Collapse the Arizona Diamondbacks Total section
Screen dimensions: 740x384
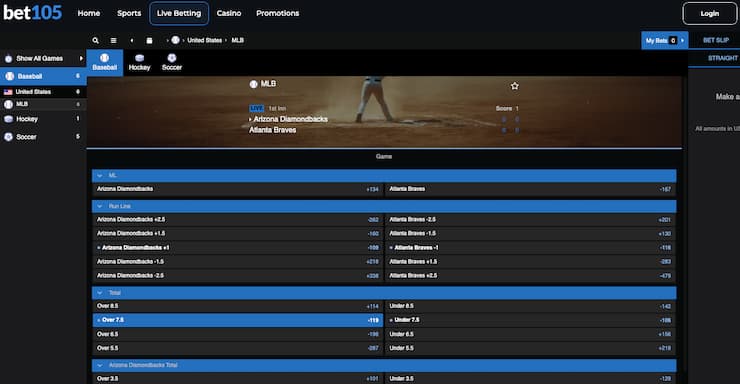[100, 365]
